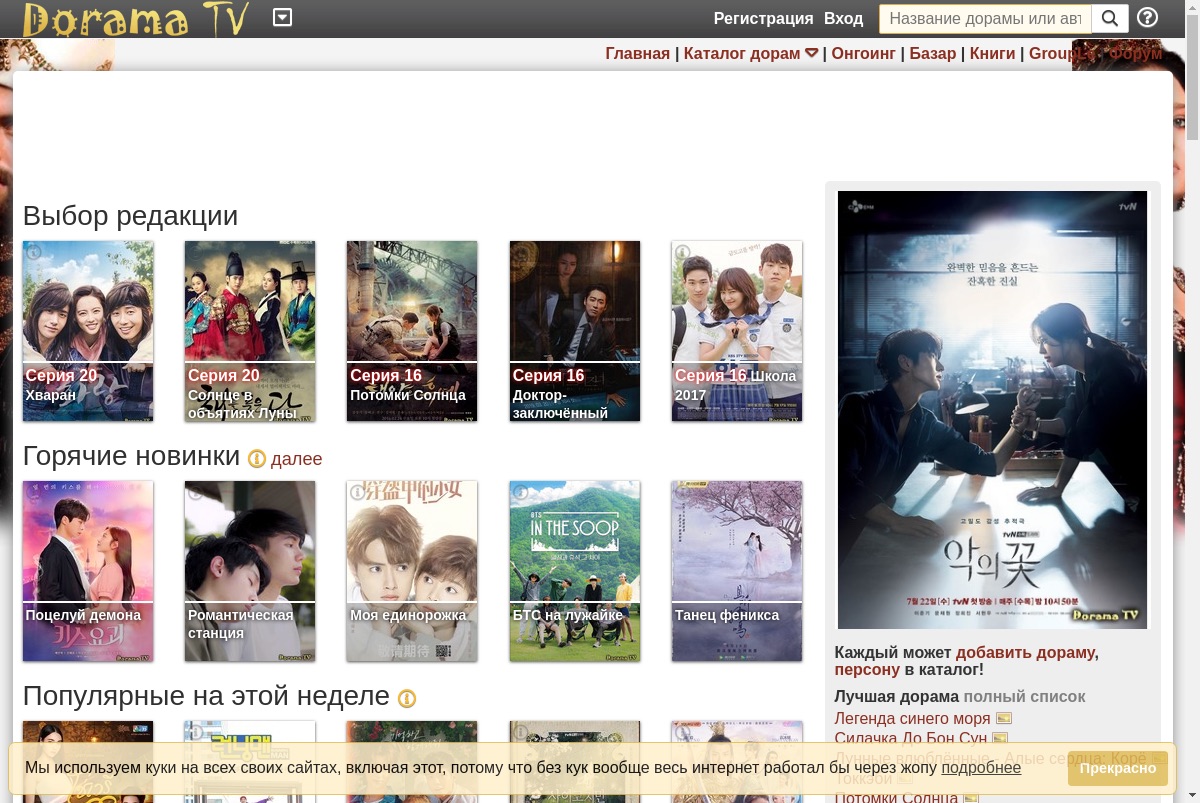The image size is (1200, 803).
Task: Click picture icon beside Легенда синего моря
Action: (1004, 718)
